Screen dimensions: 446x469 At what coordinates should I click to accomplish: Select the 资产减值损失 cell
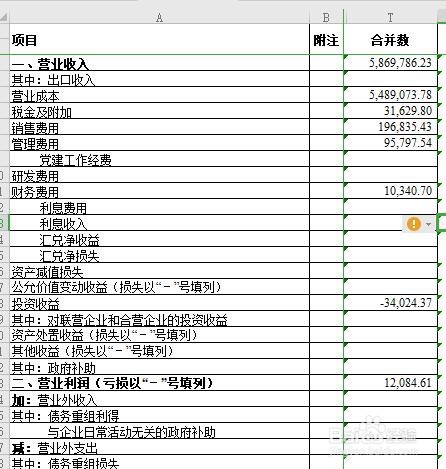(160, 271)
